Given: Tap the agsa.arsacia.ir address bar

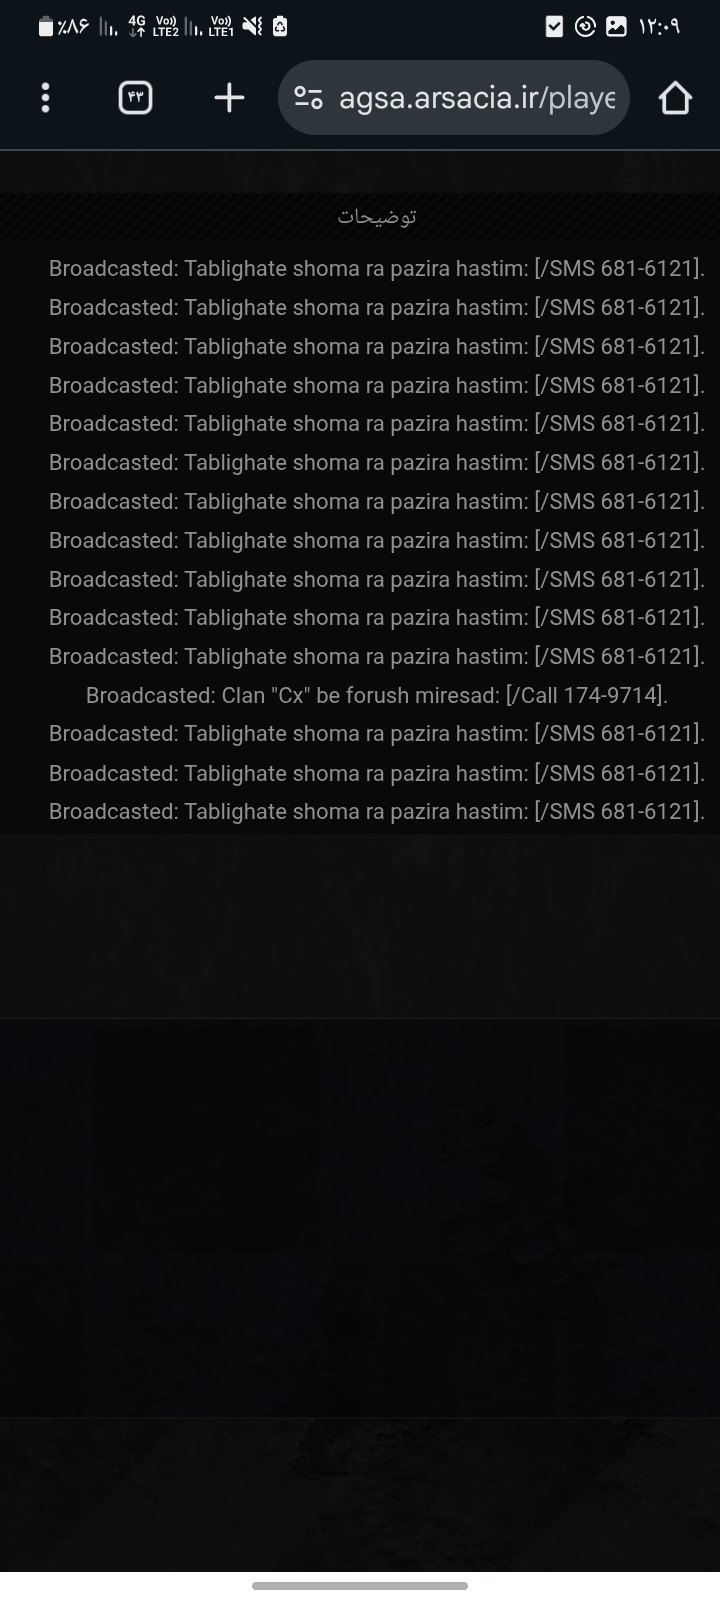Looking at the screenshot, I should click(x=453, y=98).
